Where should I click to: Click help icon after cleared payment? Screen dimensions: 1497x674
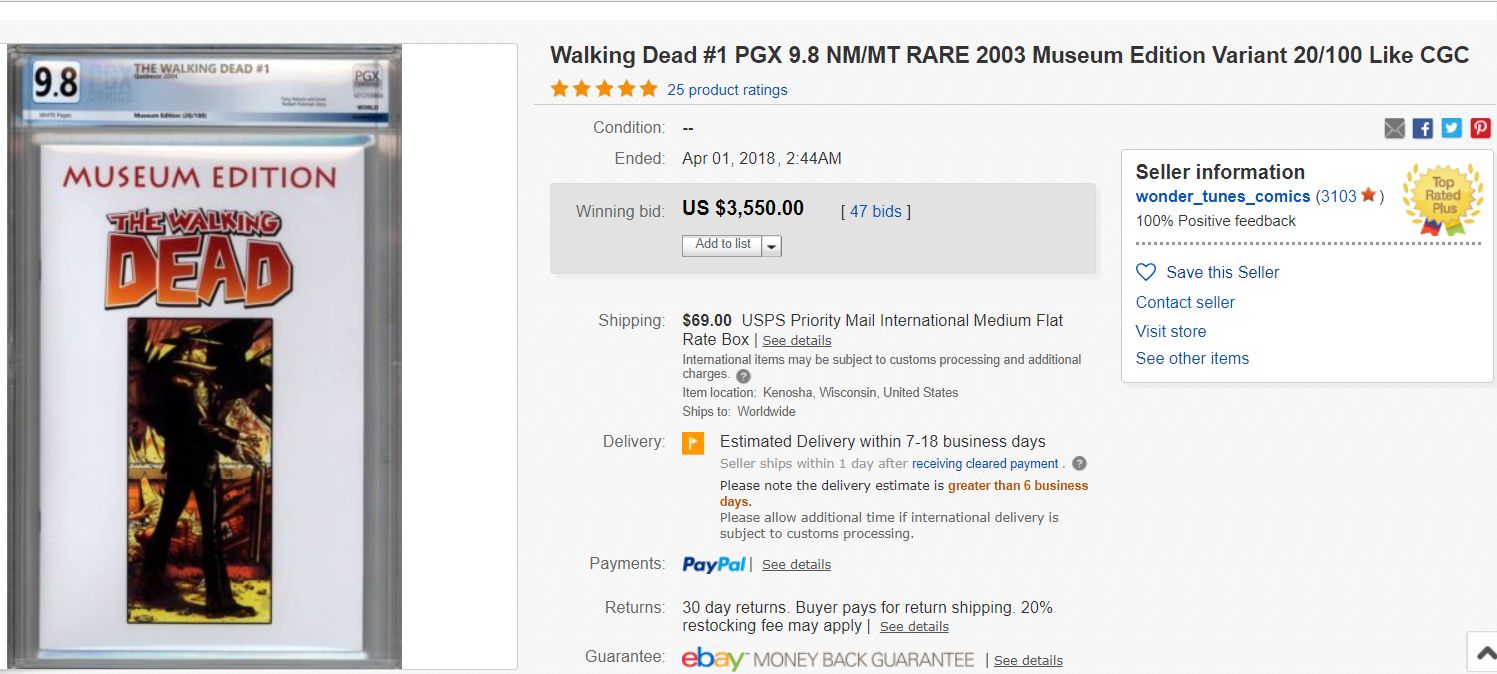click(1079, 464)
